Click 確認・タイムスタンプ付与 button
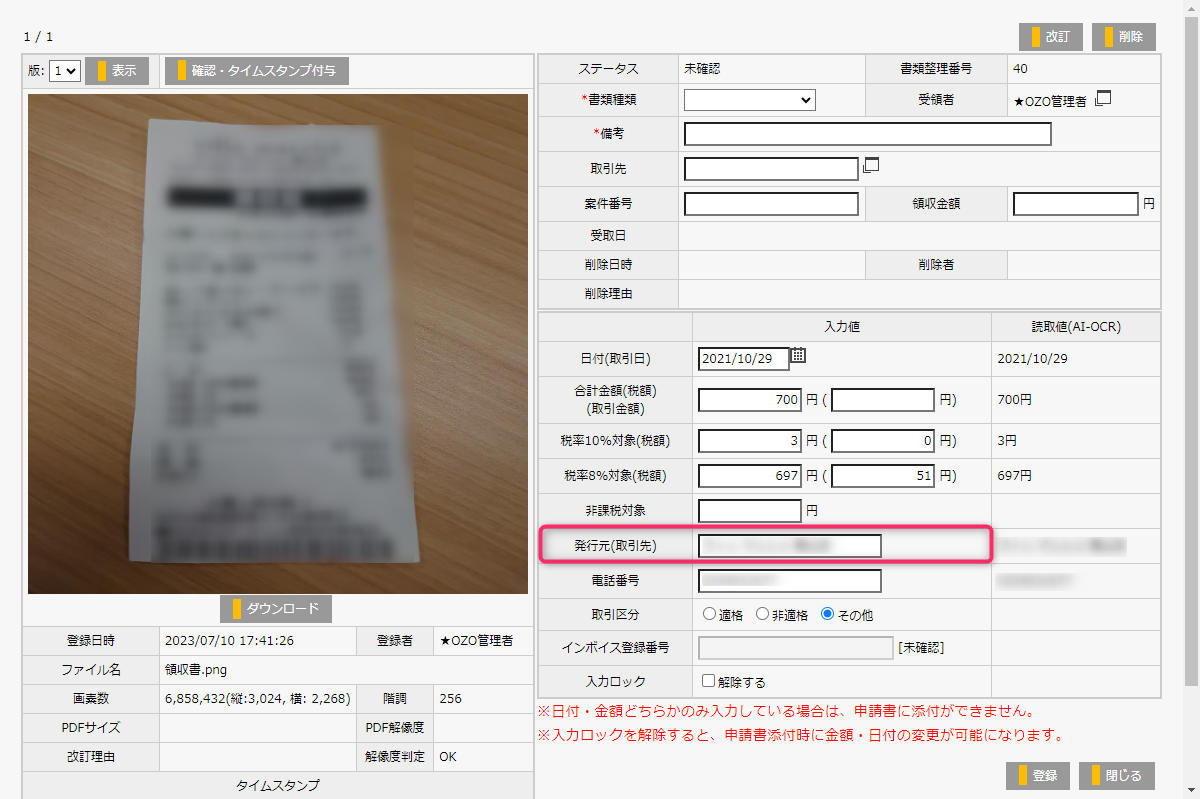1200x799 pixels. pyautogui.click(x=257, y=71)
